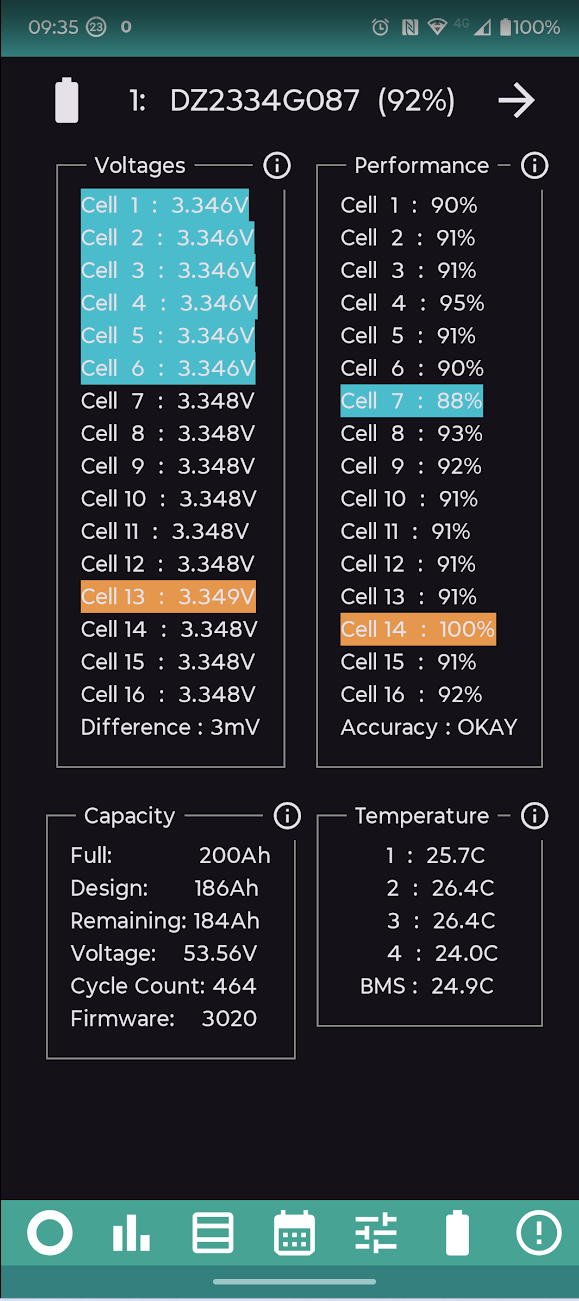Open the sliders settings tab
The width and height of the screenshot is (579, 1301).
[376, 1233]
